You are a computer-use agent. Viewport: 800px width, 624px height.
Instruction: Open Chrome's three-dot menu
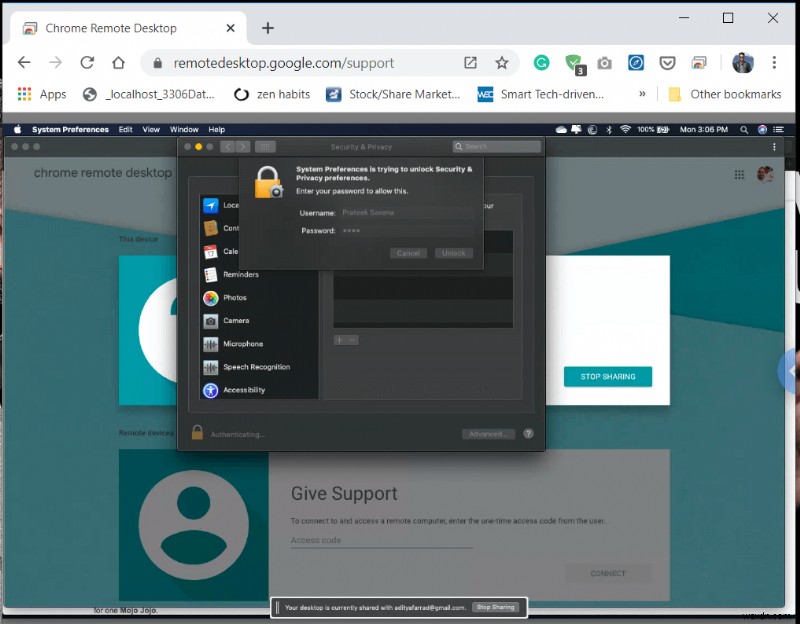pos(775,62)
